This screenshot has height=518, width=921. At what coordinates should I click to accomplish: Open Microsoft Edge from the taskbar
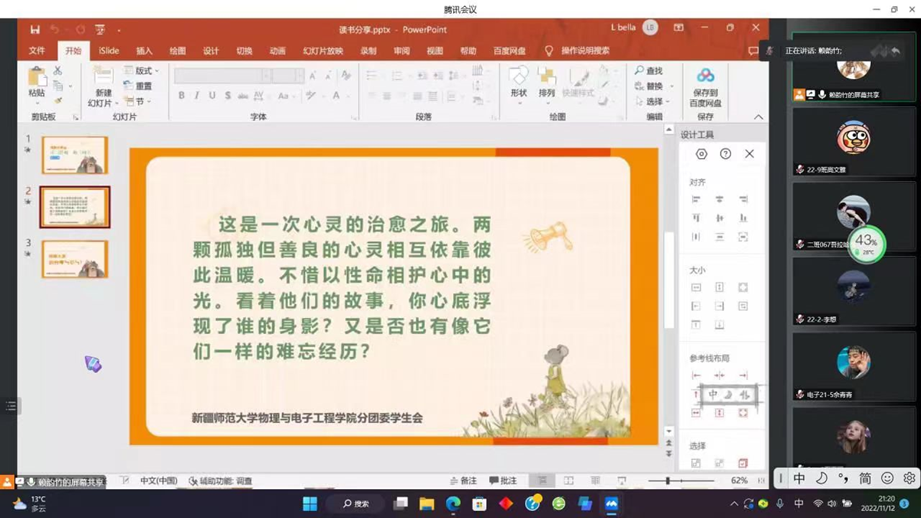[453, 504]
